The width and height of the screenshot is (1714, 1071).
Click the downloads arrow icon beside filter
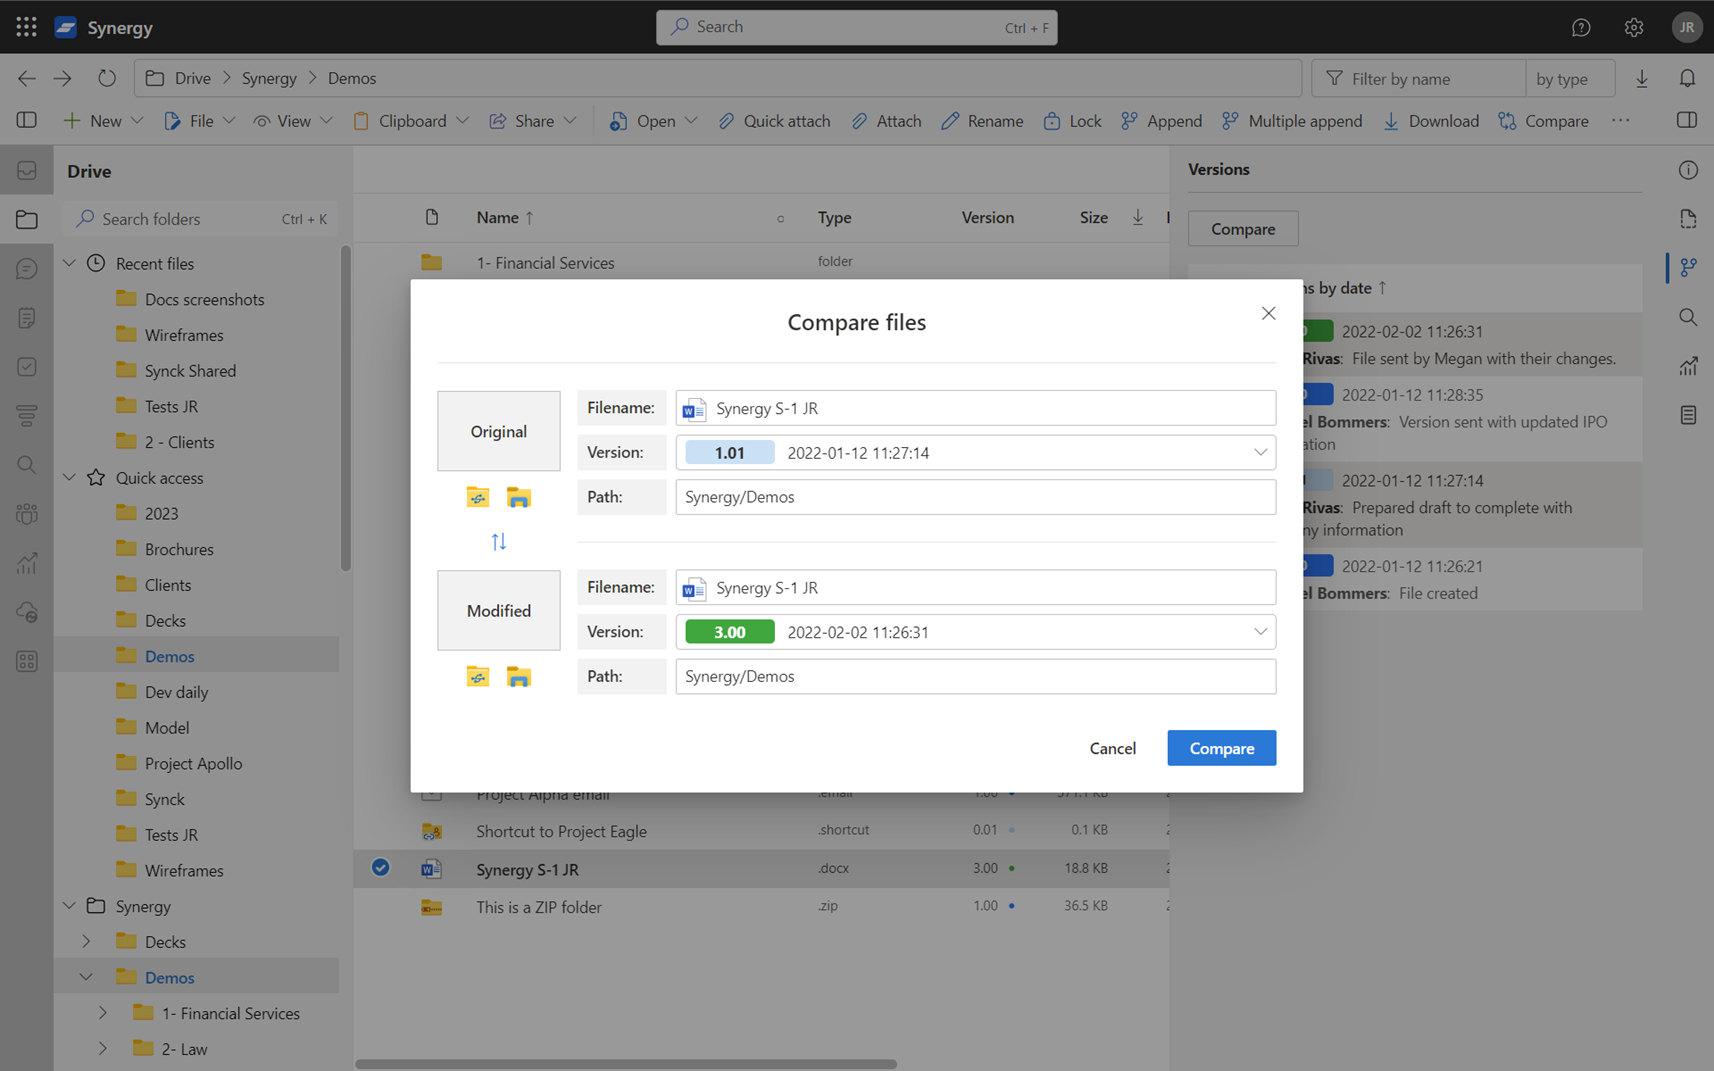(1642, 78)
